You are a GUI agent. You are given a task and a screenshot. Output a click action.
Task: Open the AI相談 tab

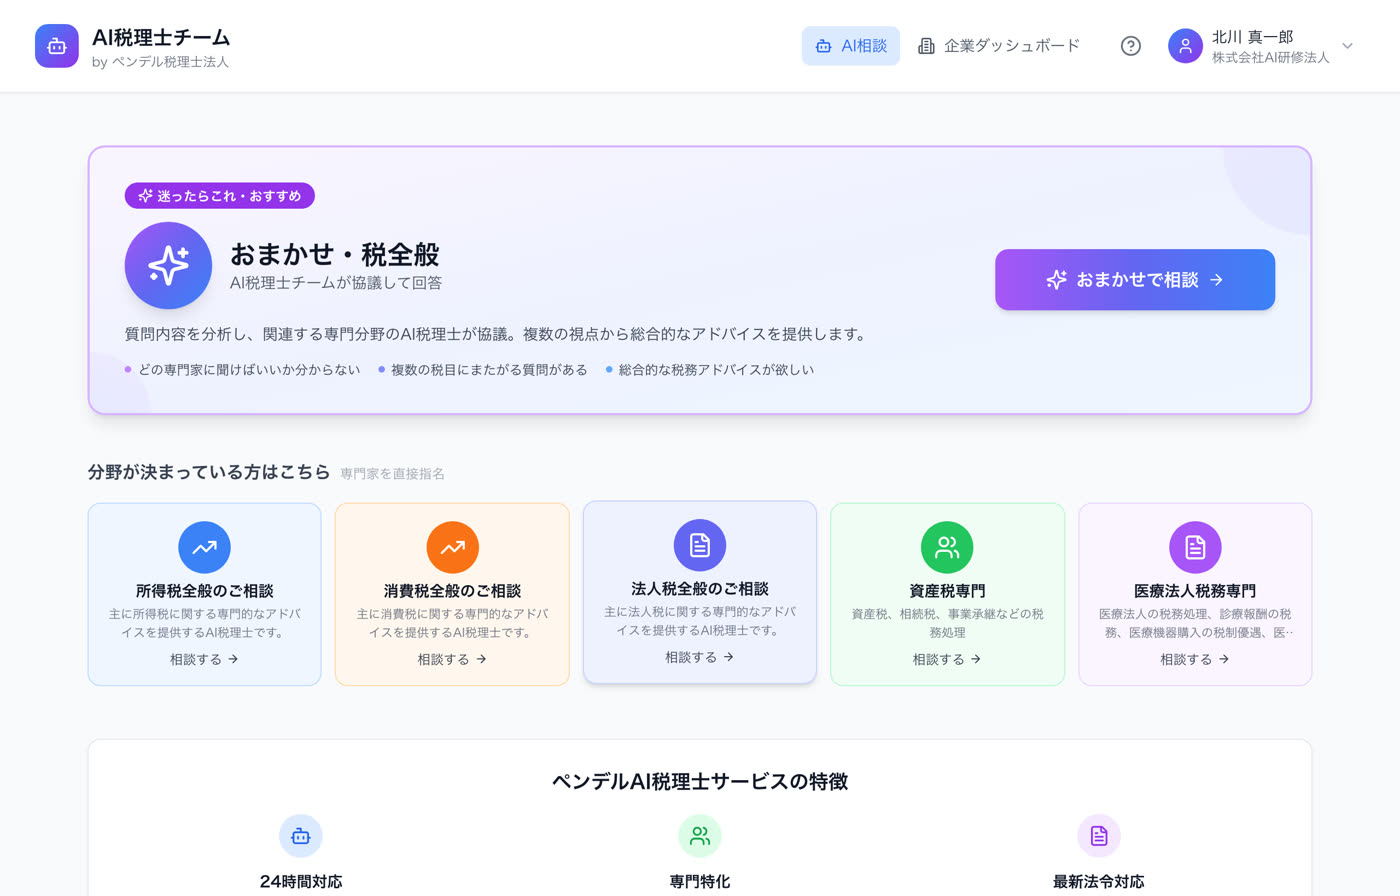tap(851, 46)
